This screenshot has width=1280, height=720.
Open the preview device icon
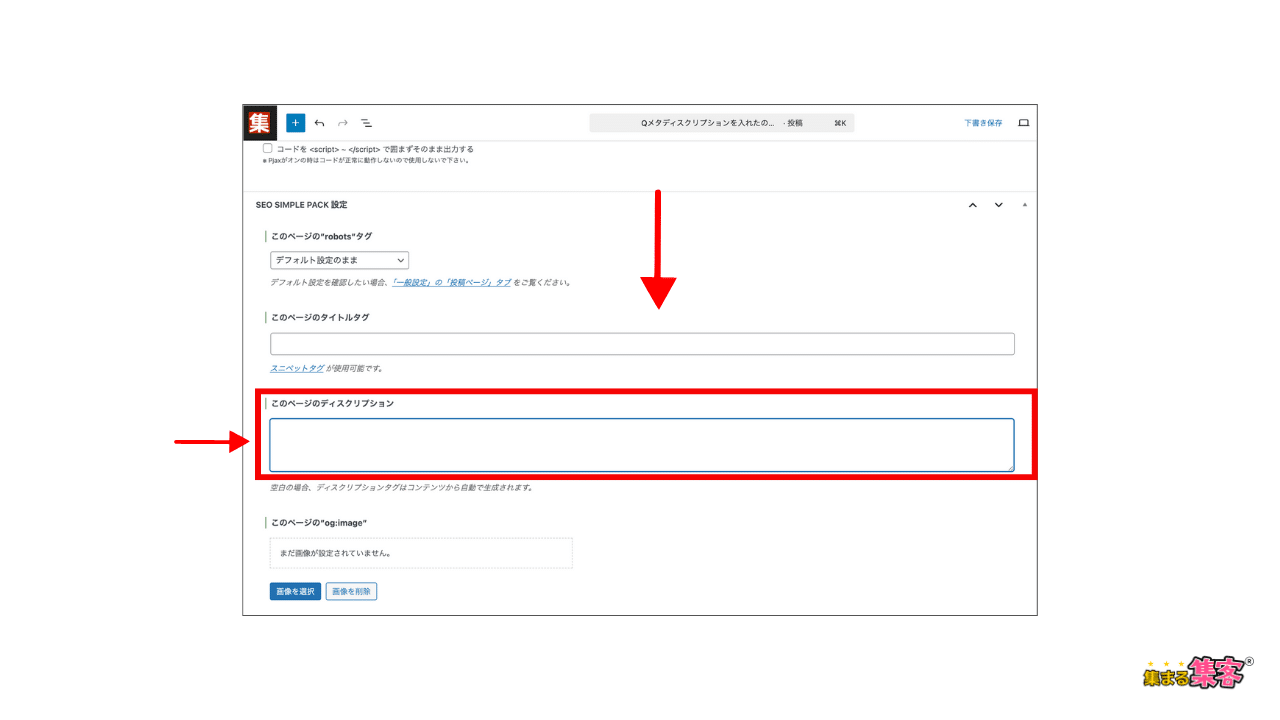click(1023, 123)
